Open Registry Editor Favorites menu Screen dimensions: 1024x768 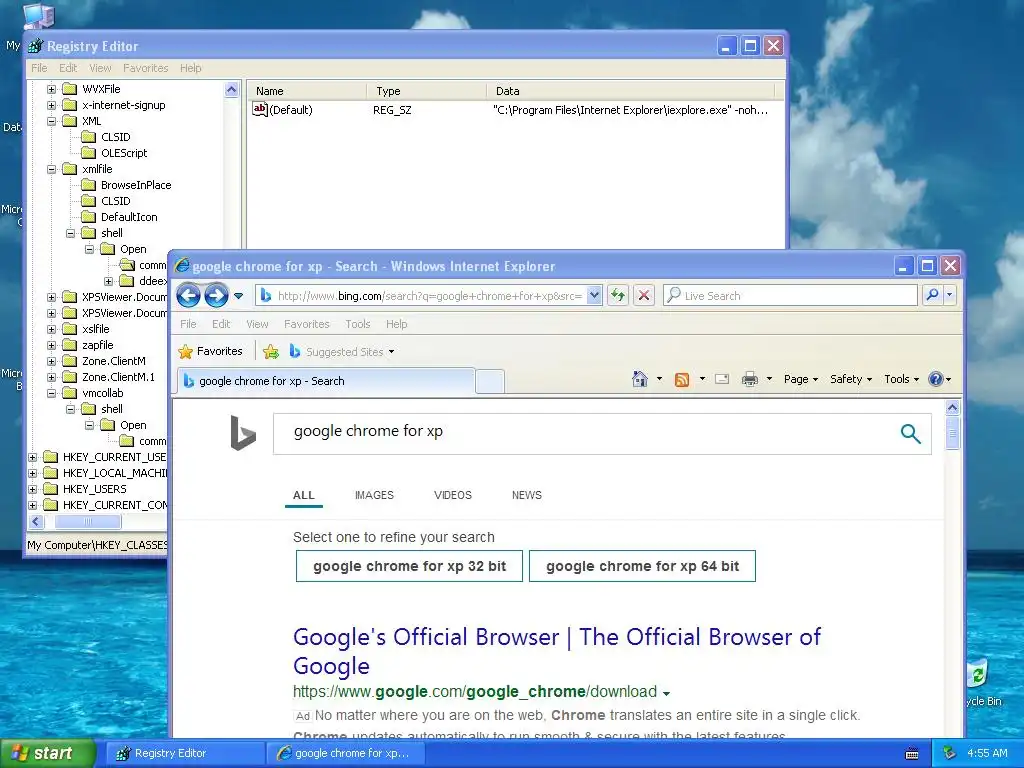click(x=146, y=68)
